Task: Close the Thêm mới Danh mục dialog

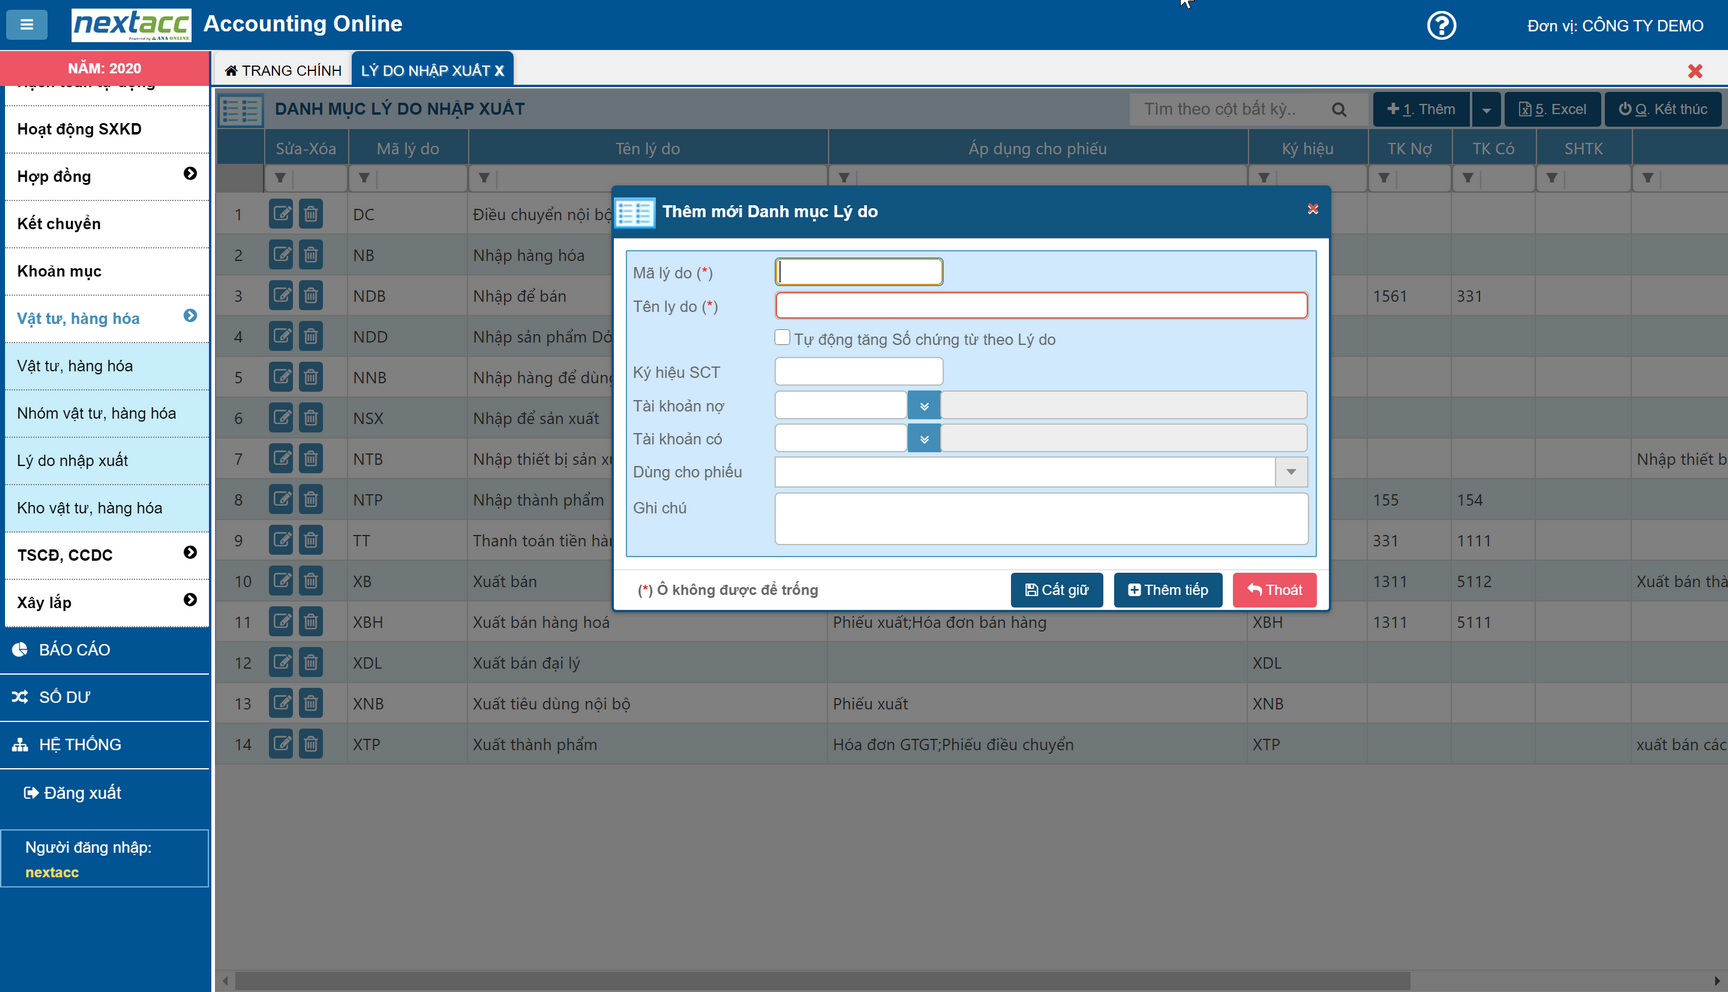Action: click(1313, 209)
